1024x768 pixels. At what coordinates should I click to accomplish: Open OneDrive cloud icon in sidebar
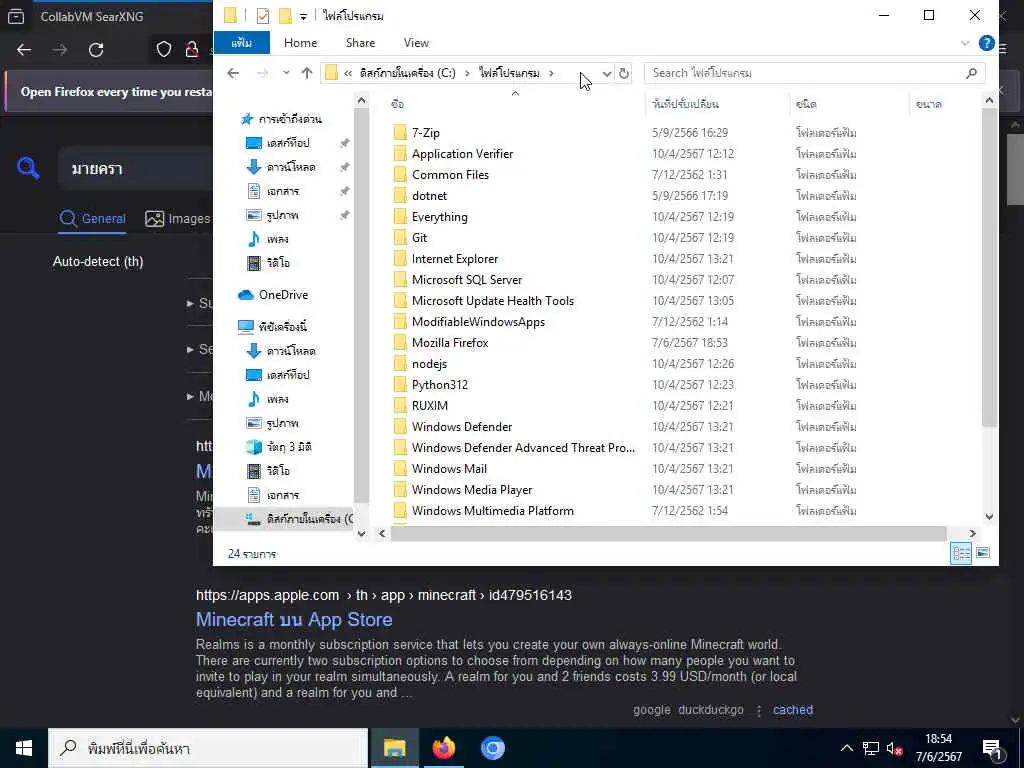246,295
